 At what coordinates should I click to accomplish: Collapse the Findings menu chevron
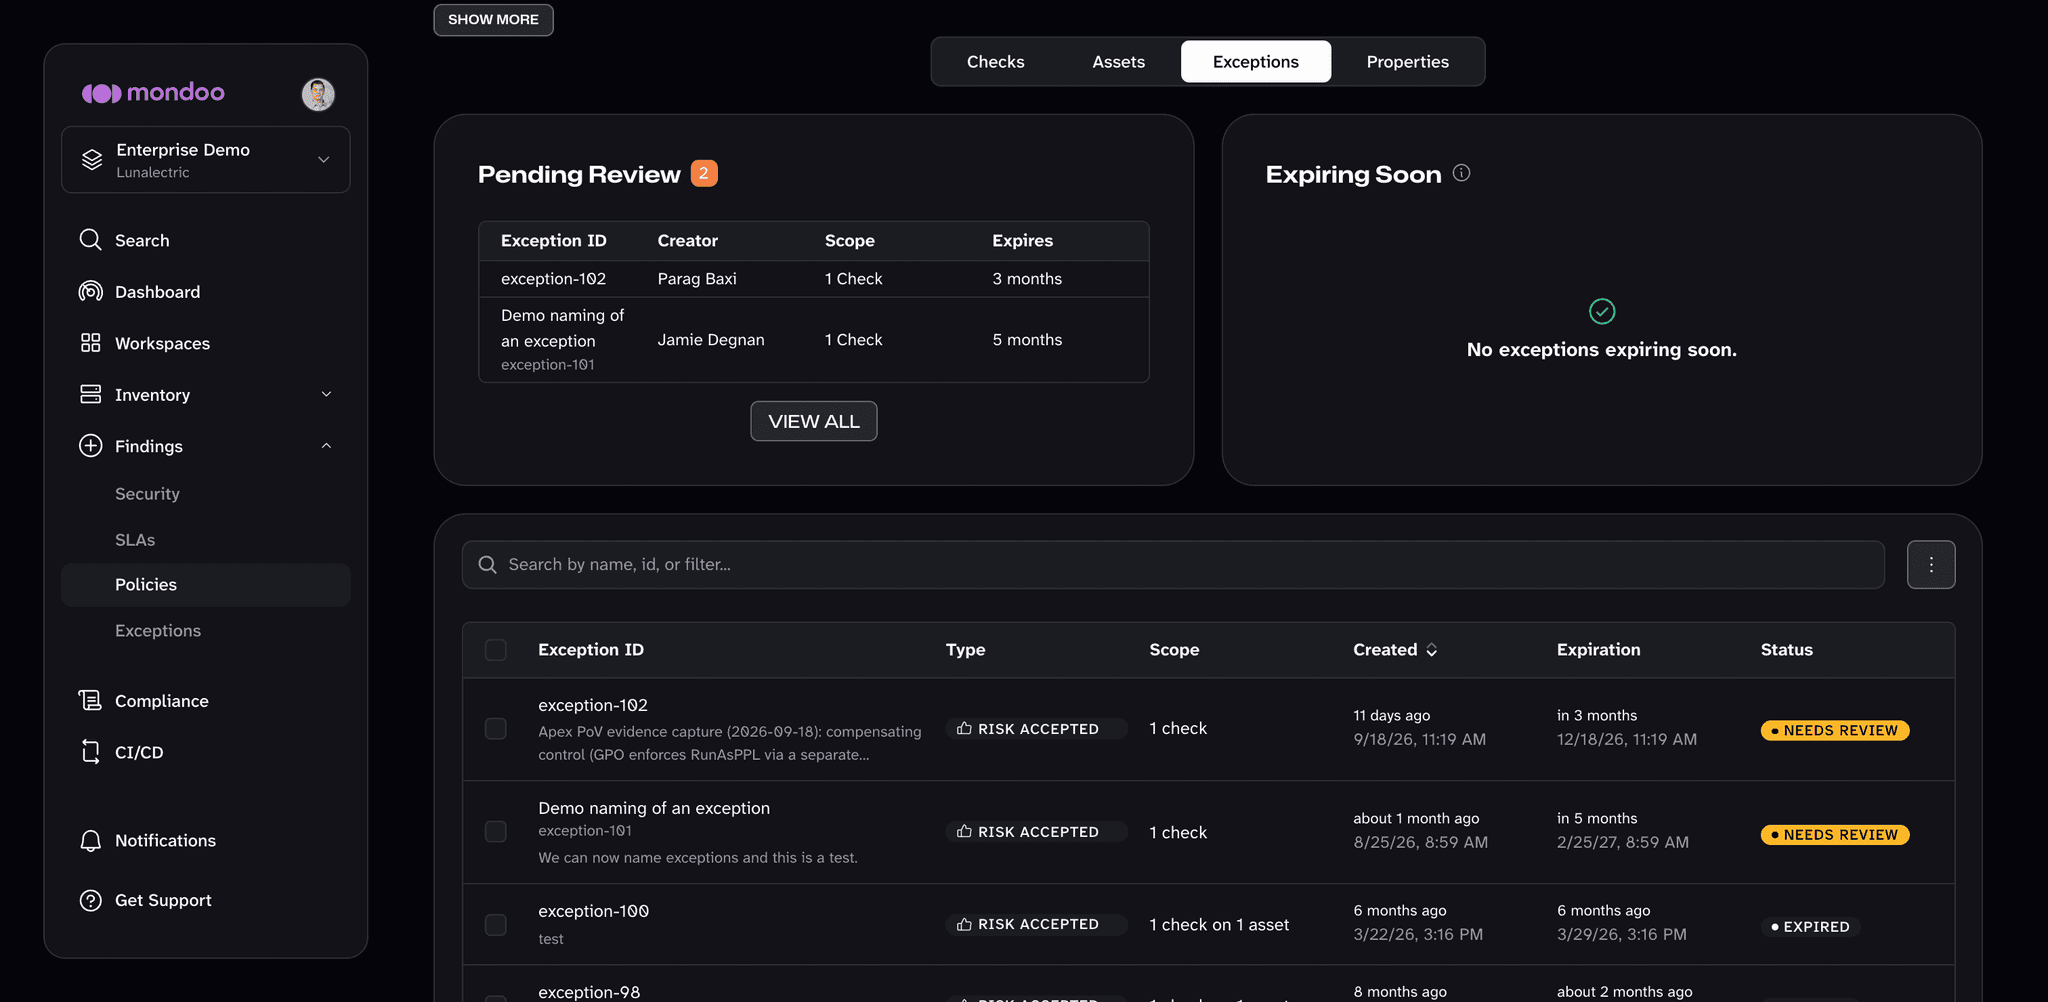click(x=326, y=446)
